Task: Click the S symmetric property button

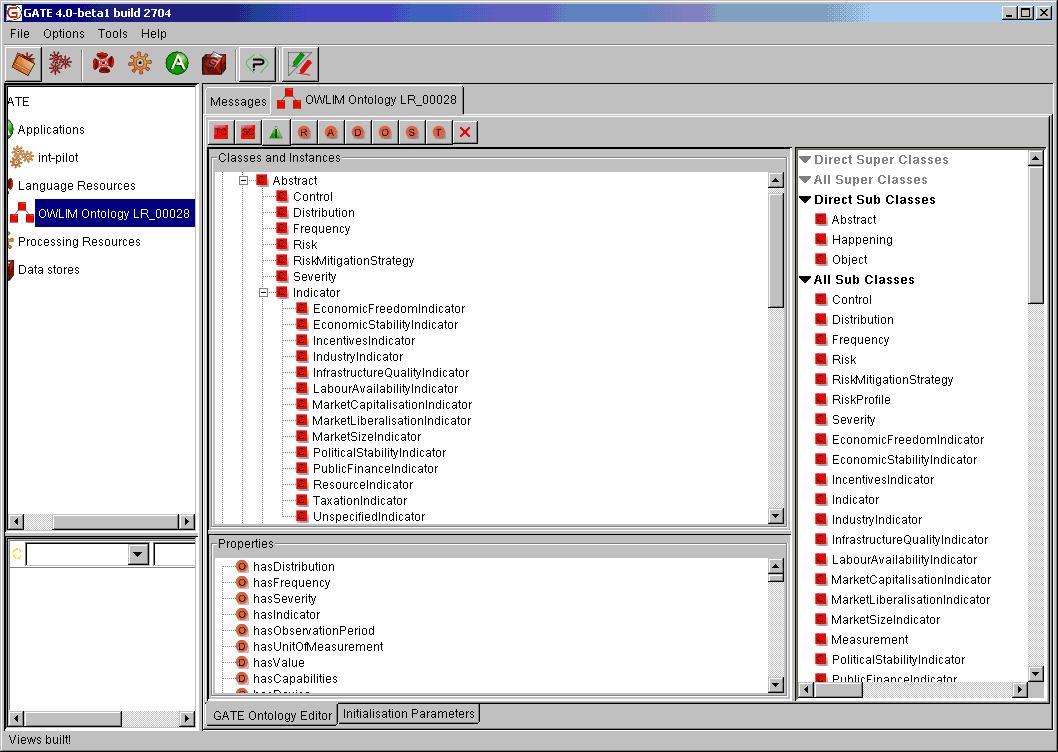Action: coord(412,132)
